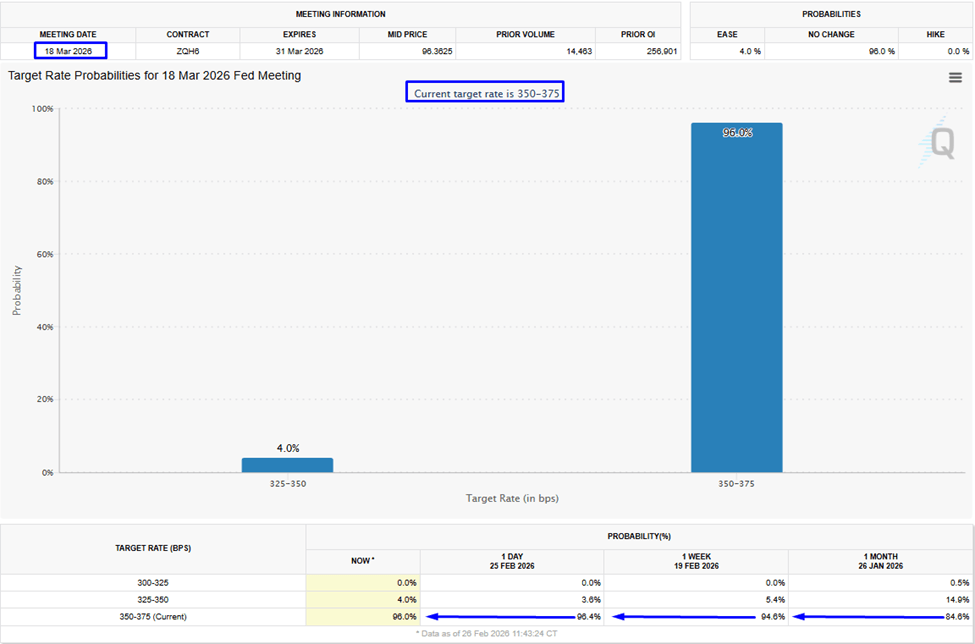Select the 350-375 (Current) table row label
Image resolution: width=975 pixels, height=644 pixels.
click(153, 617)
